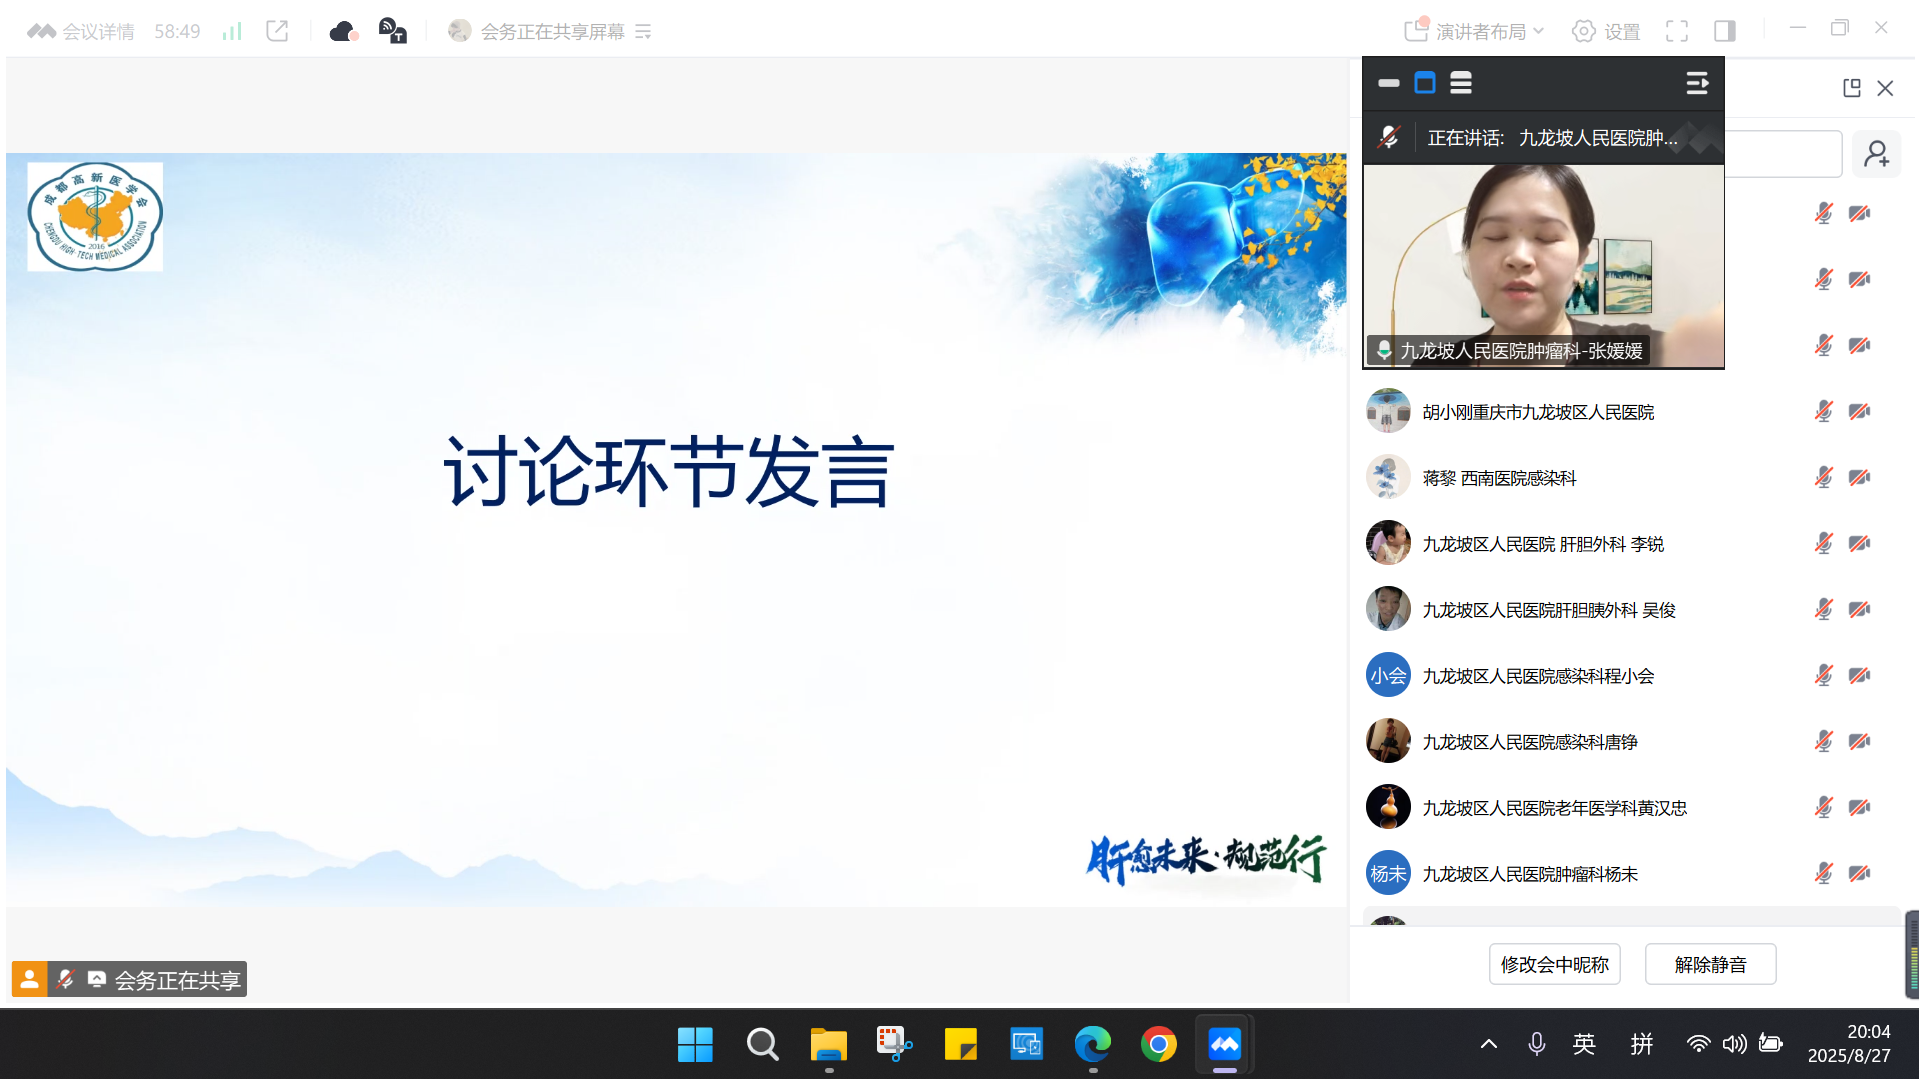Open cloud recording status icon

pyautogui.click(x=344, y=31)
